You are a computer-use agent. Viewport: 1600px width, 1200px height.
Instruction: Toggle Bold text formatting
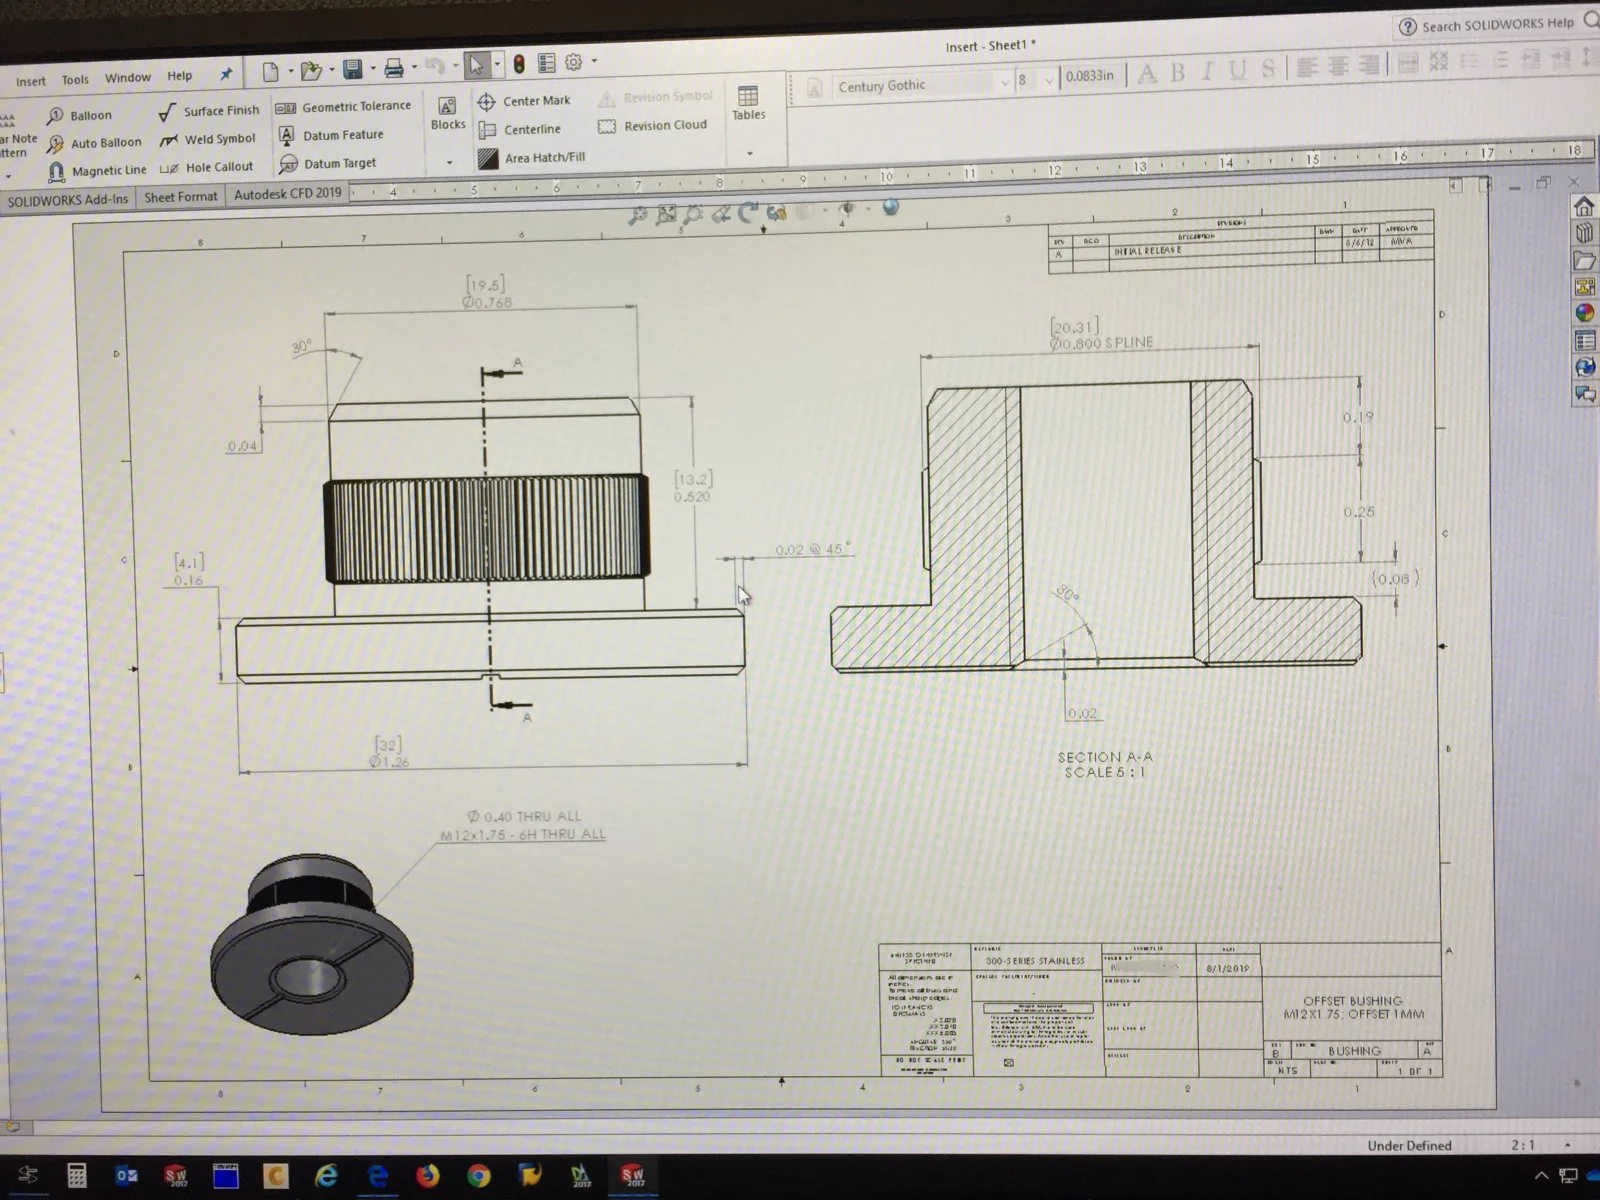1178,72
